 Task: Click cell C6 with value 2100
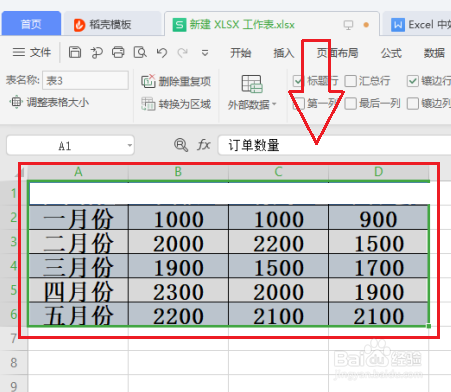click(x=278, y=314)
